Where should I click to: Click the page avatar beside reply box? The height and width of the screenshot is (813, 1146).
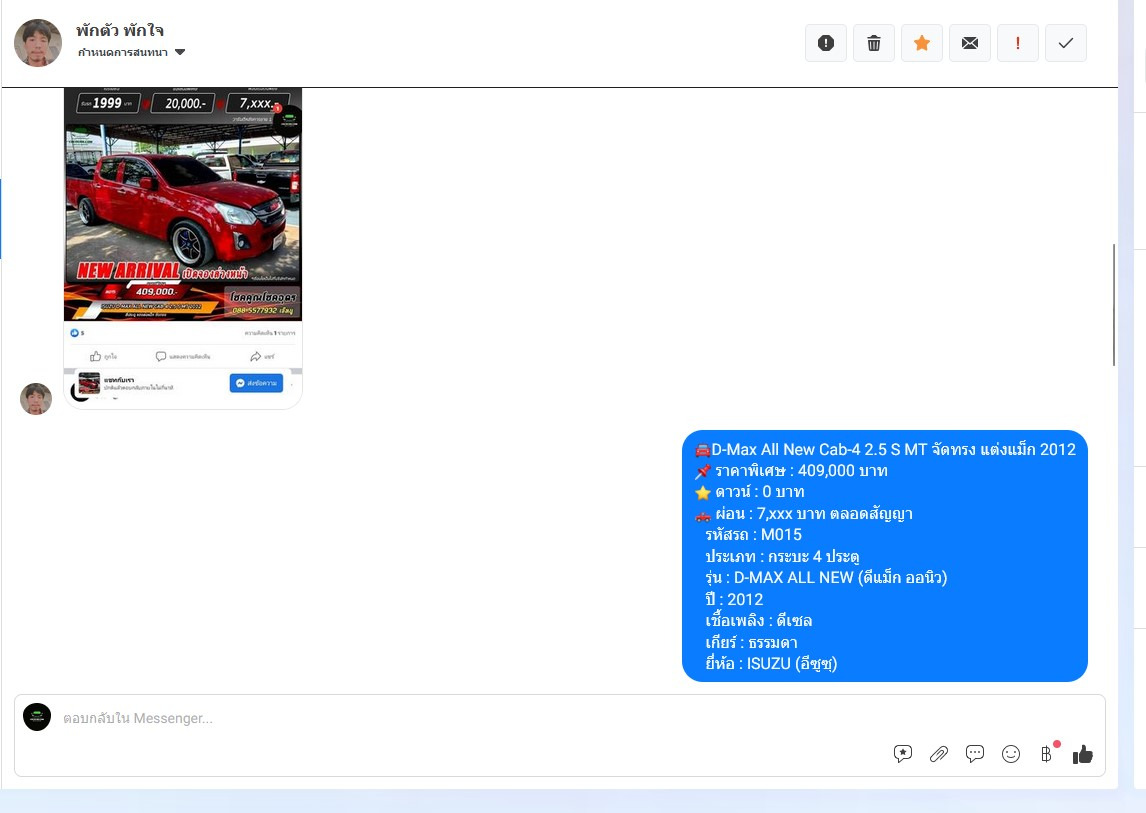[37, 717]
